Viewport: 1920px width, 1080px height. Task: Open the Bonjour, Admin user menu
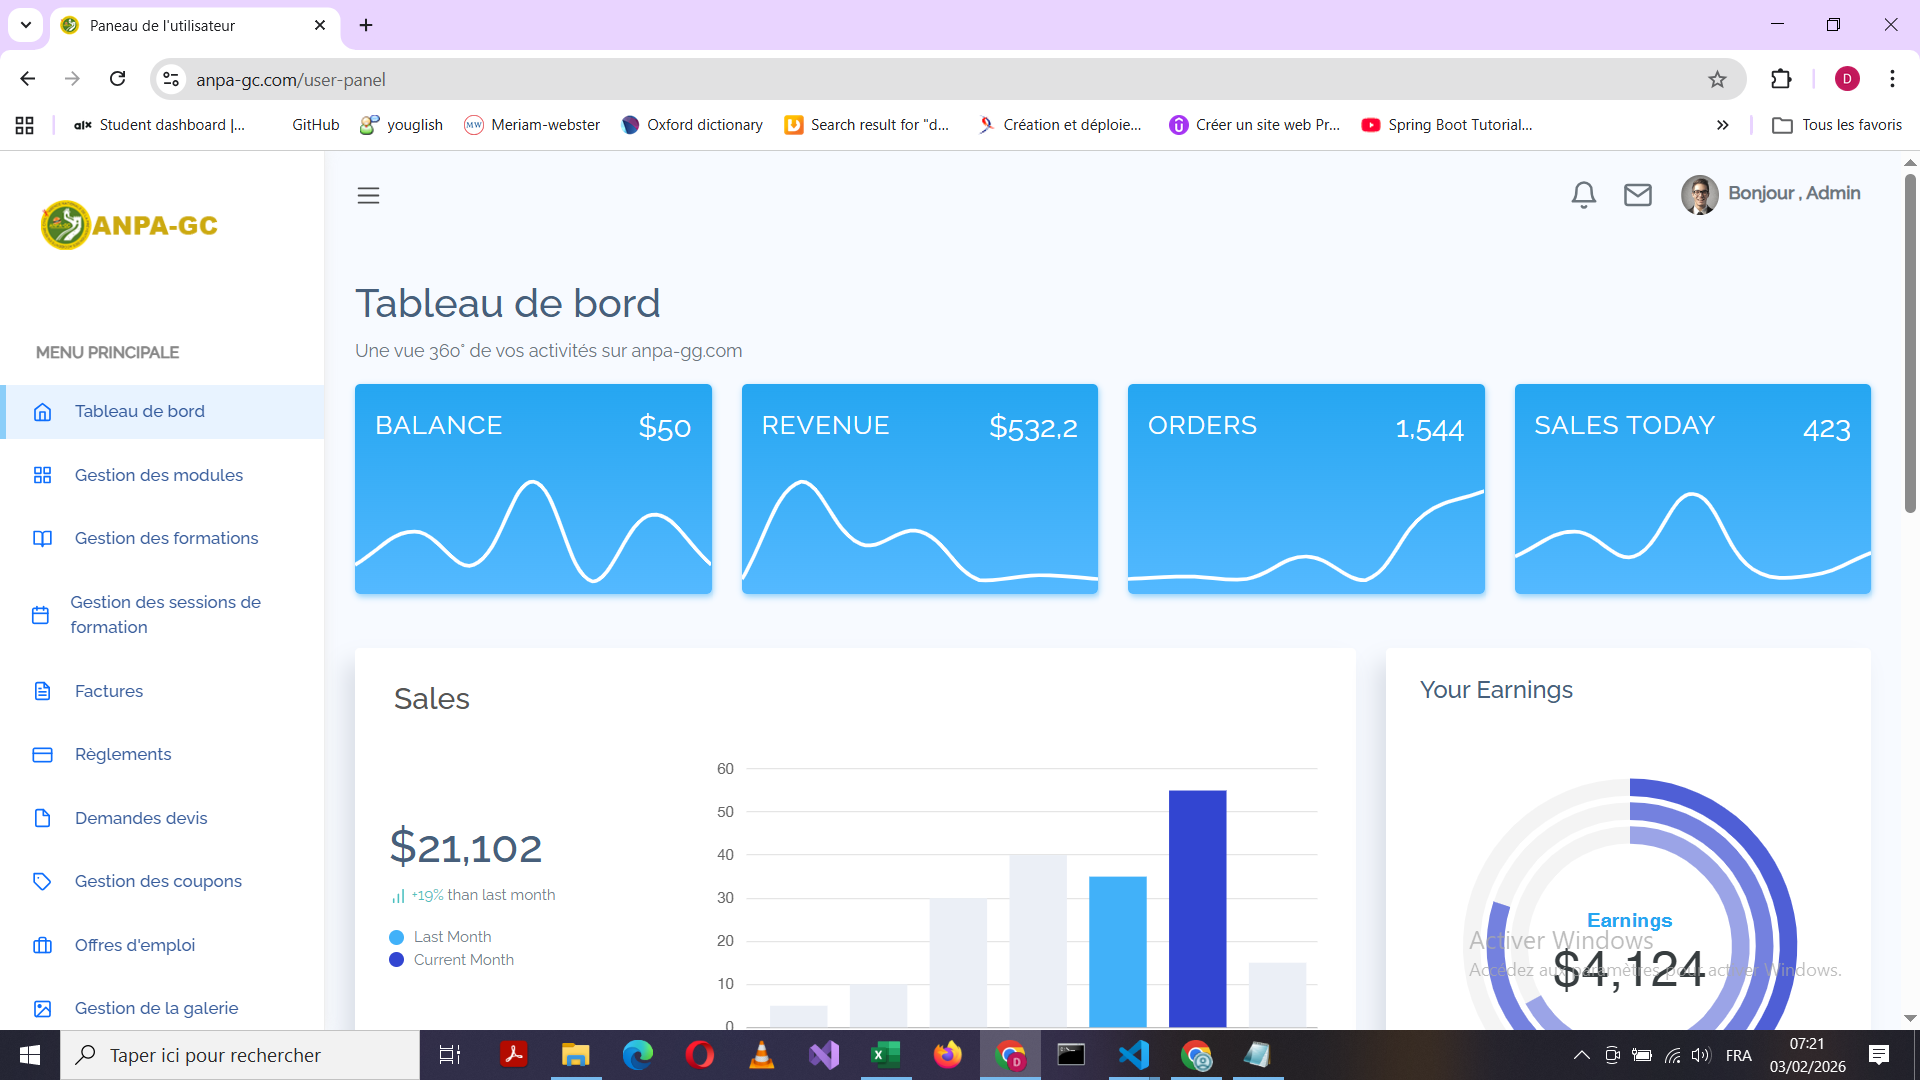pos(1794,193)
